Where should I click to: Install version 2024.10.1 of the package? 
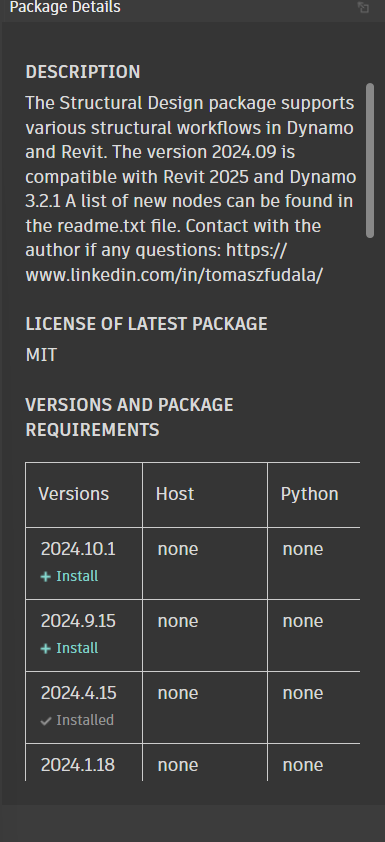click(x=69, y=576)
